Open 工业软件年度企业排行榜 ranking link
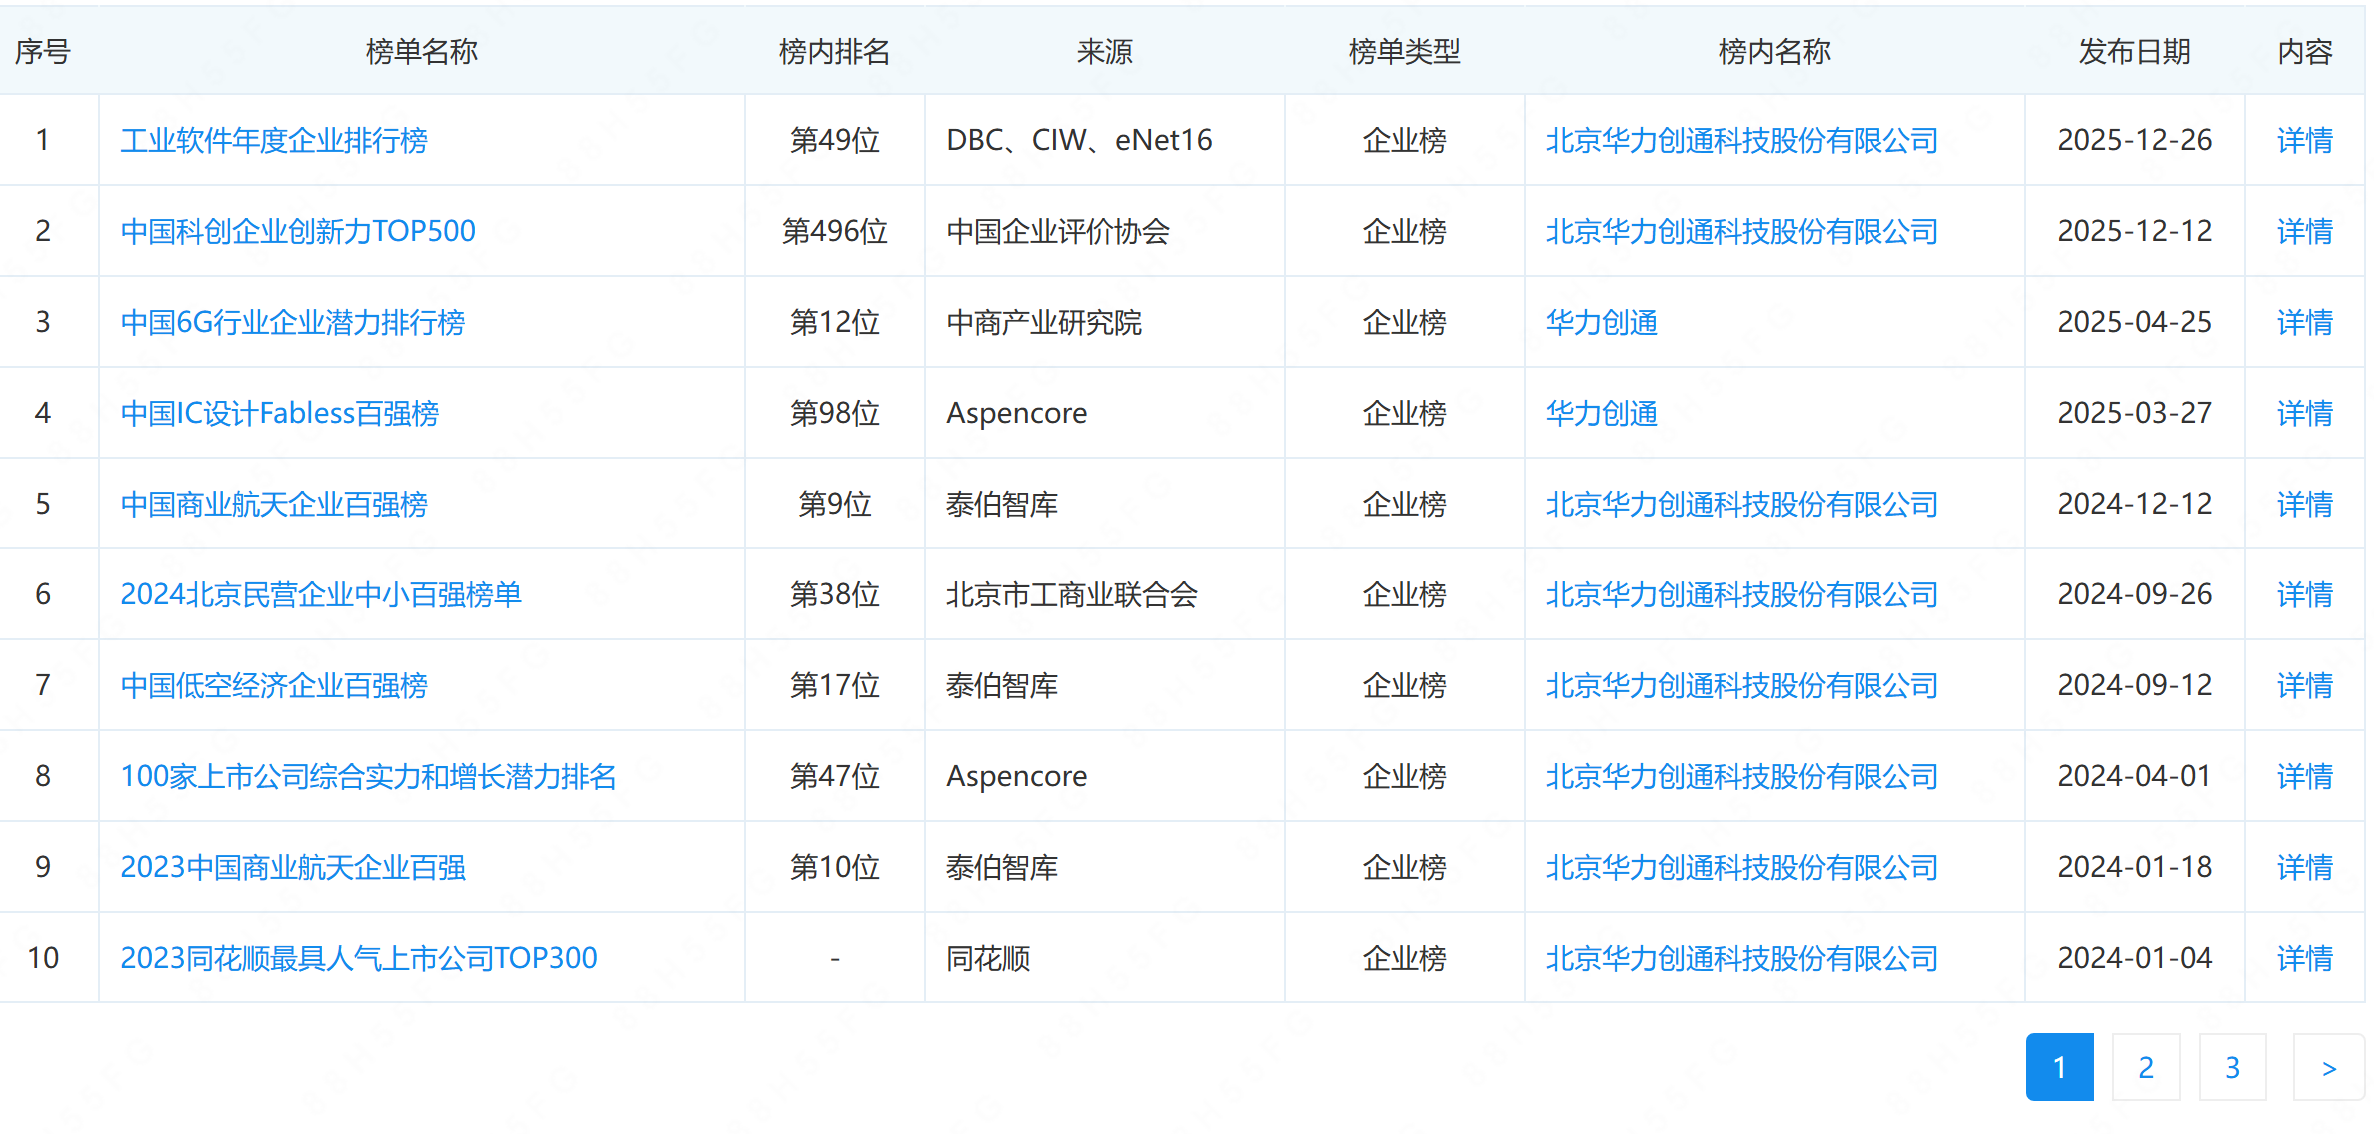This screenshot has width=2374, height=1134. point(273,140)
